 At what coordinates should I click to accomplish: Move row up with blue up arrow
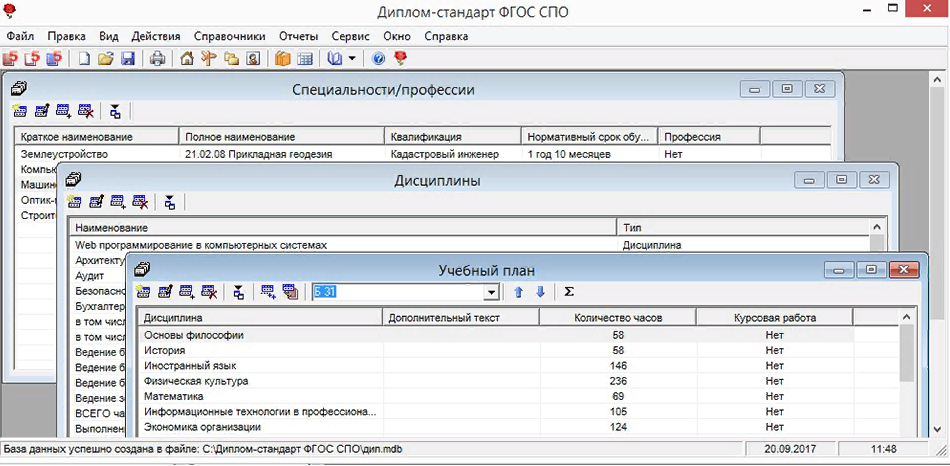518,292
